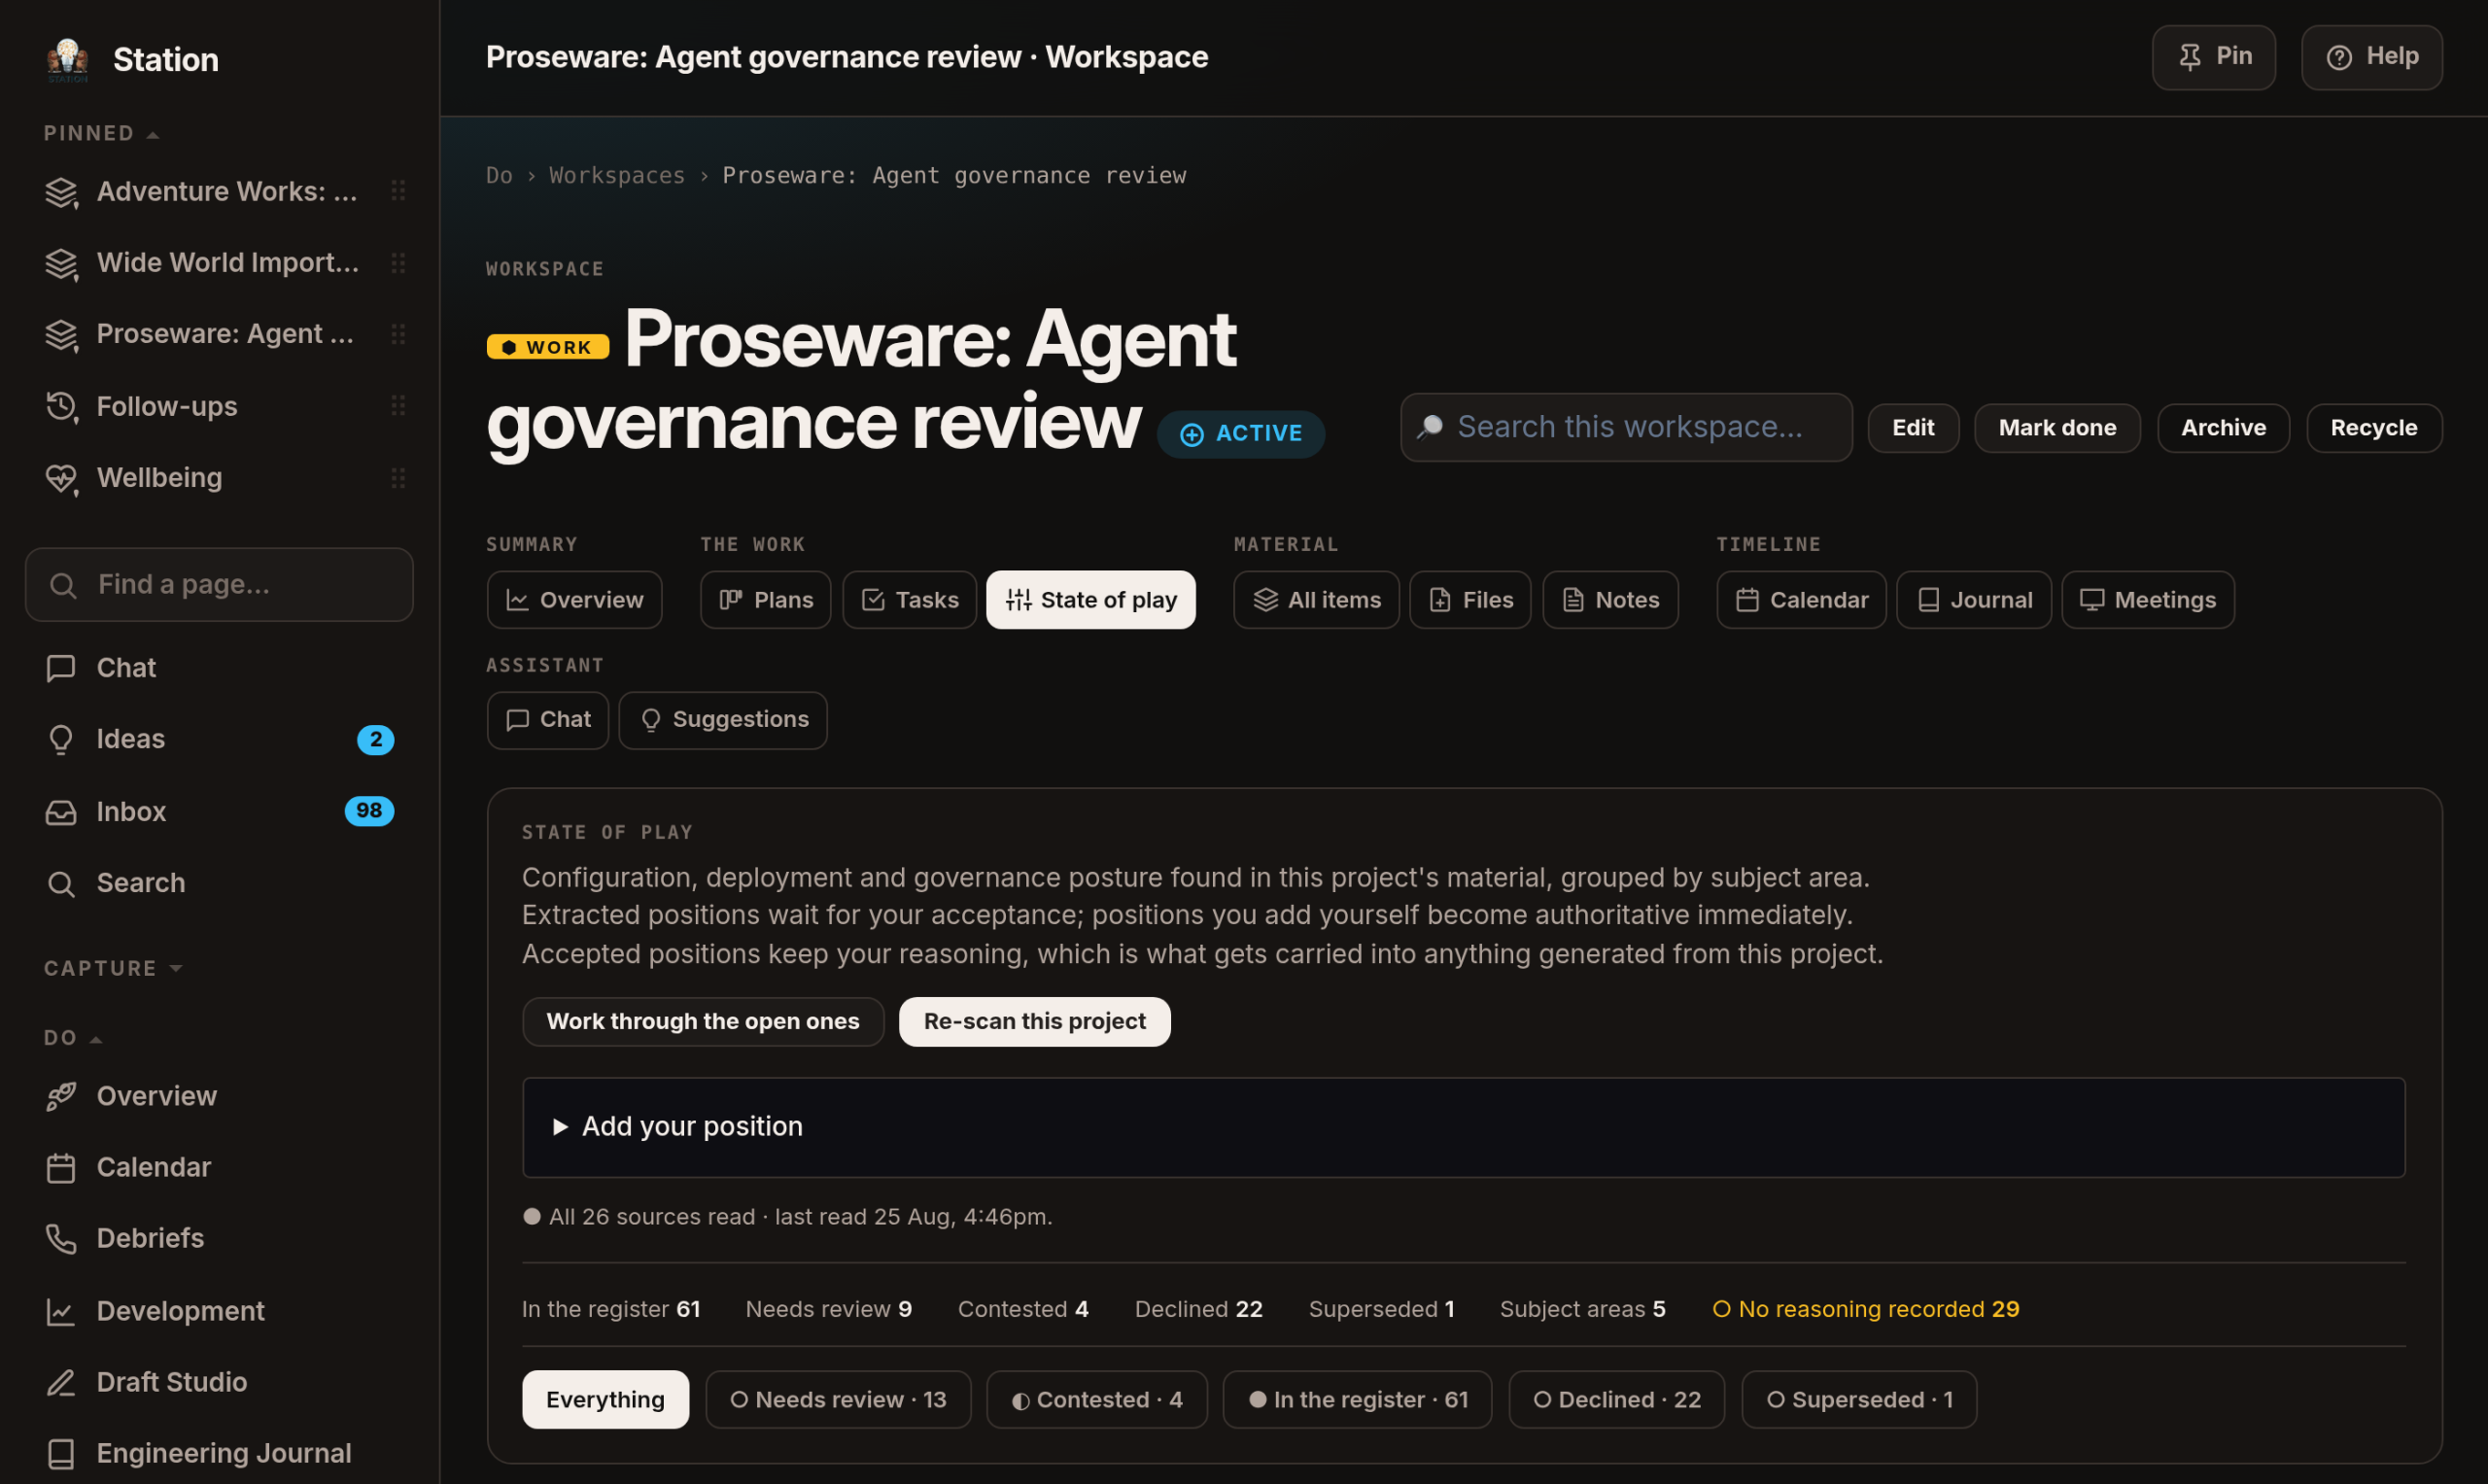Open the Tasks tab

[x=908, y=599]
